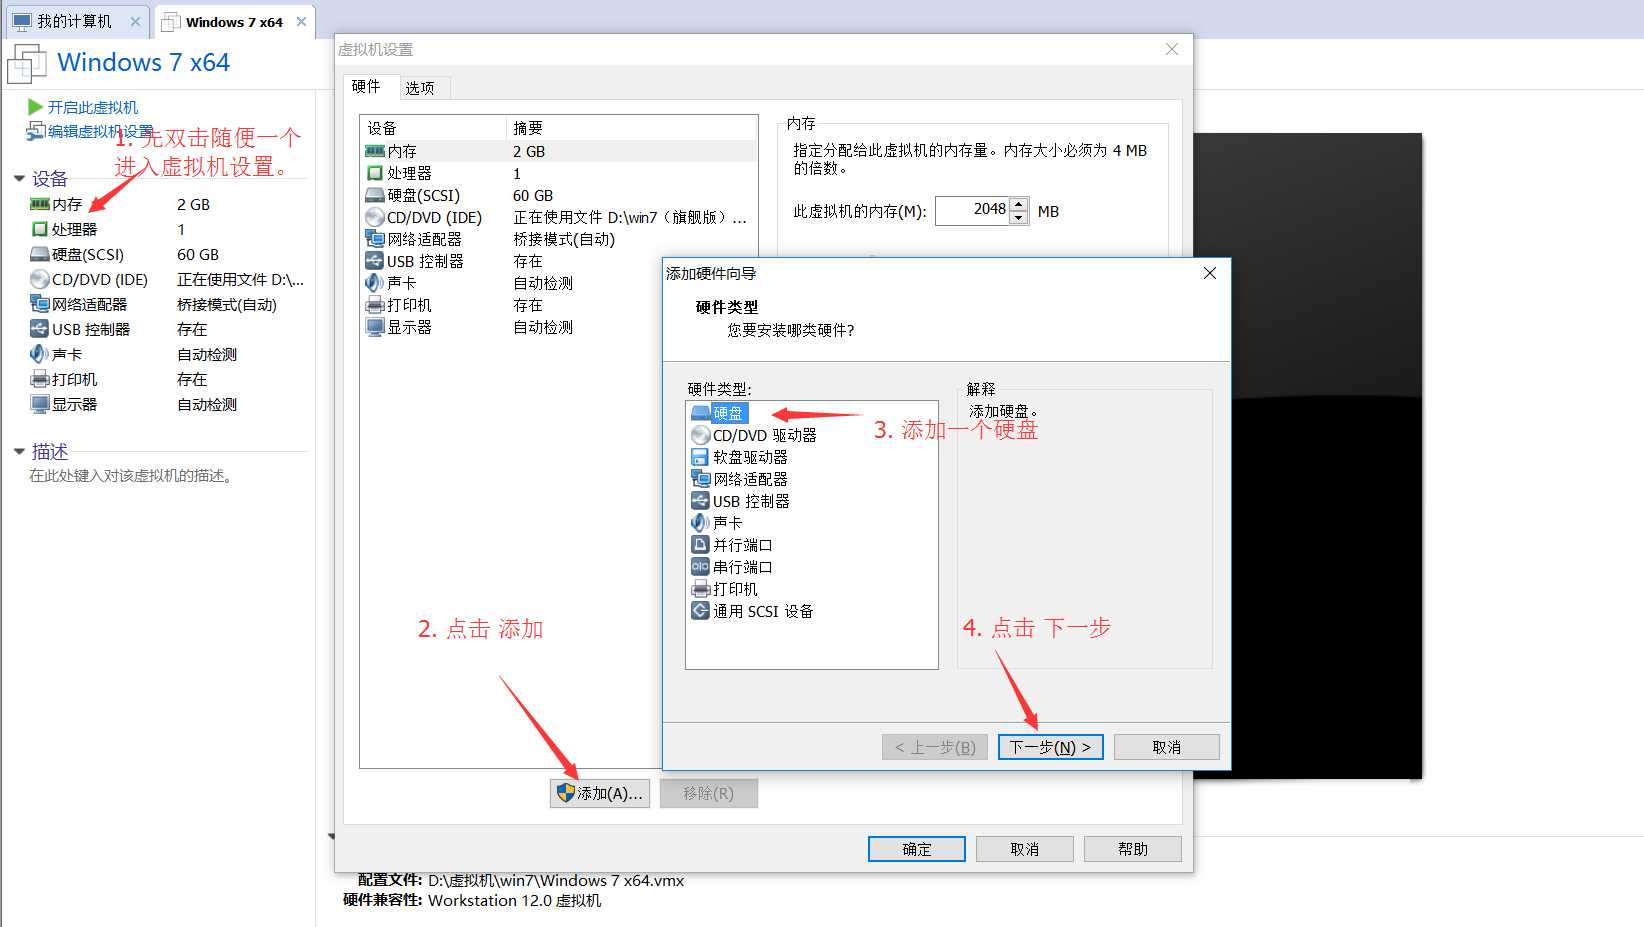Click USB controller icon in settings list
The height and width of the screenshot is (927, 1644).
point(375,261)
